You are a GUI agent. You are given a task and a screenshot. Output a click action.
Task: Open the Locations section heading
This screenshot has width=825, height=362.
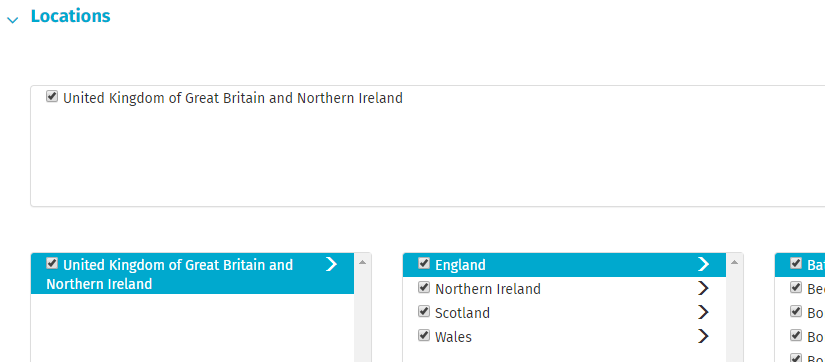71,16
